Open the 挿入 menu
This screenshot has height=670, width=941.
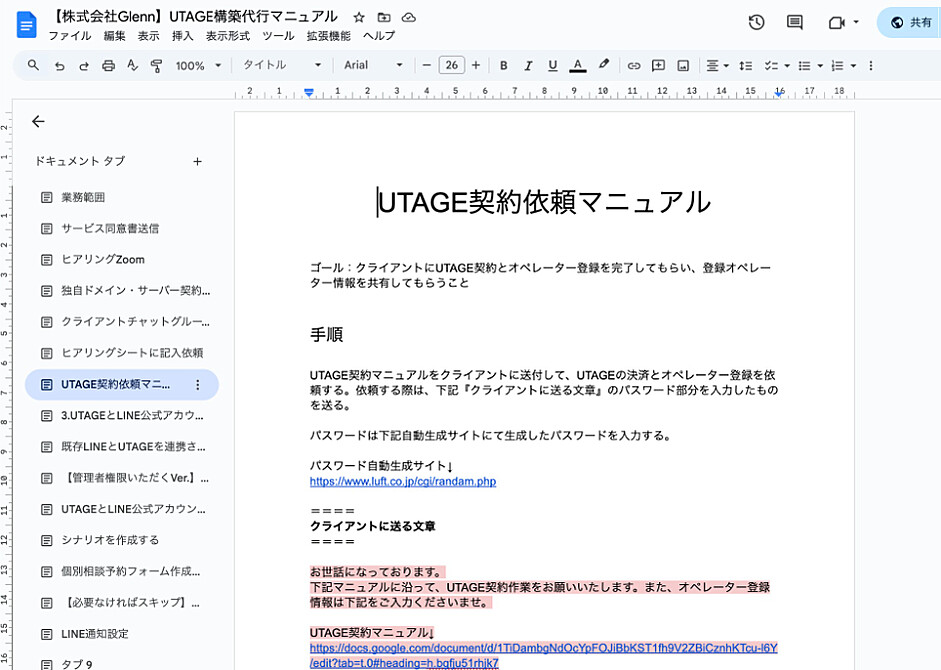[x=182, y=36]
